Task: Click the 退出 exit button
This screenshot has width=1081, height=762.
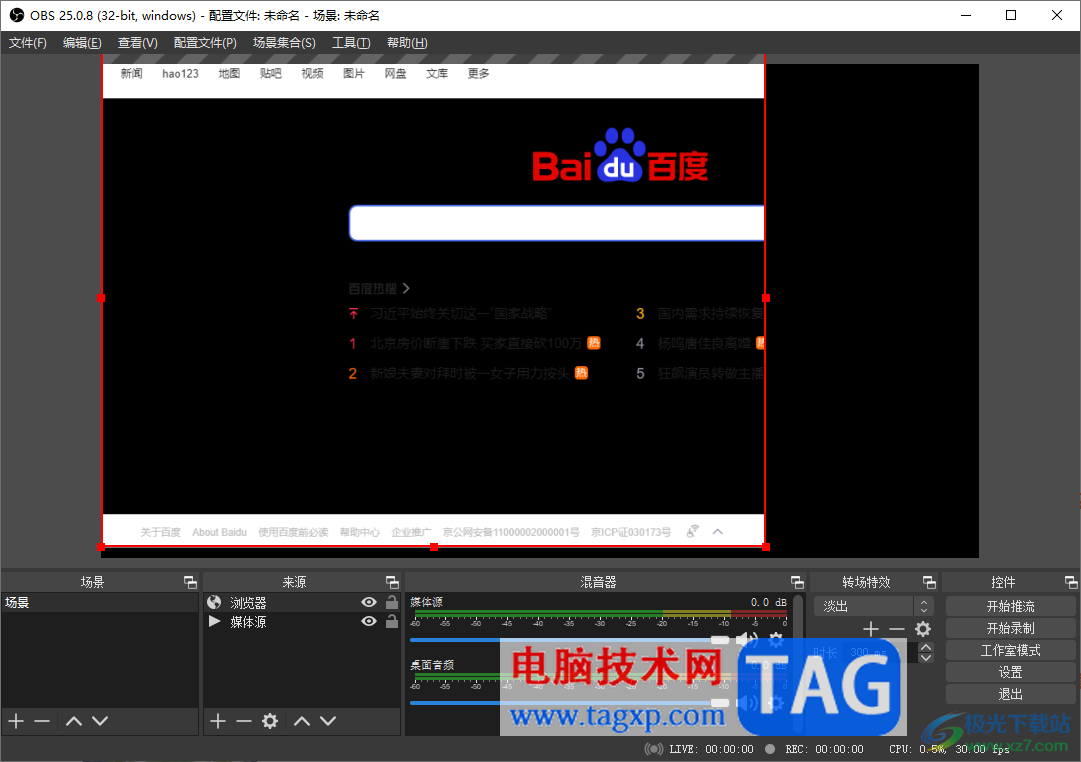Action: pyautogui.click(x=1010, y=694)
